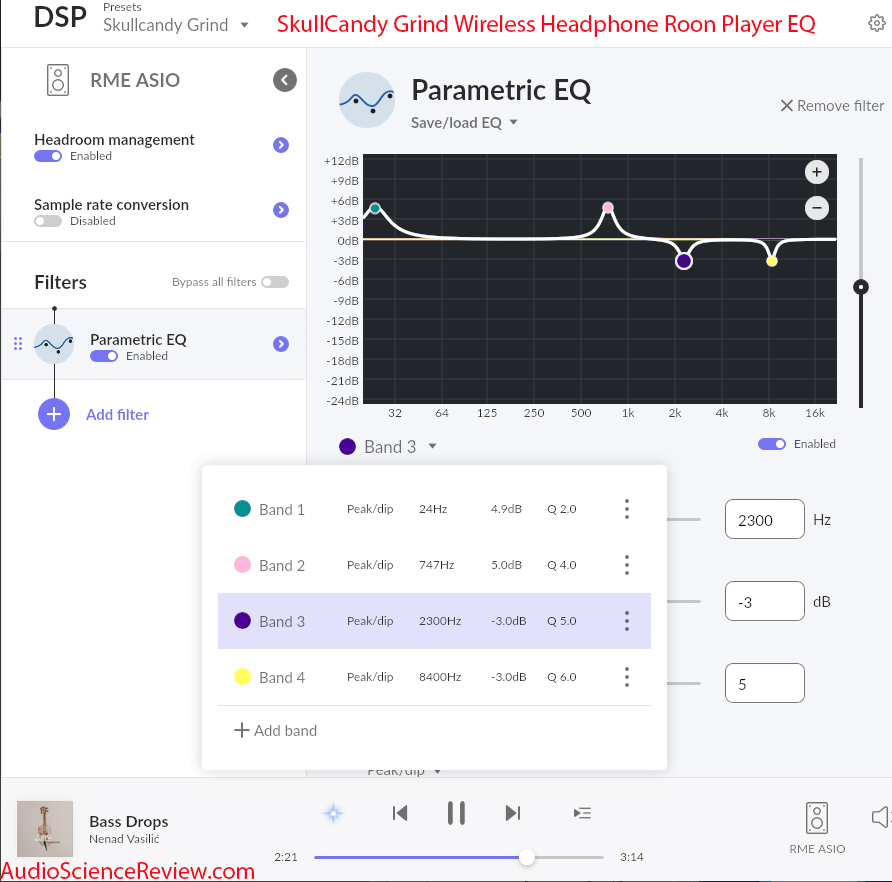
Task: Open DSP settings gear icon
Action: 876,23
